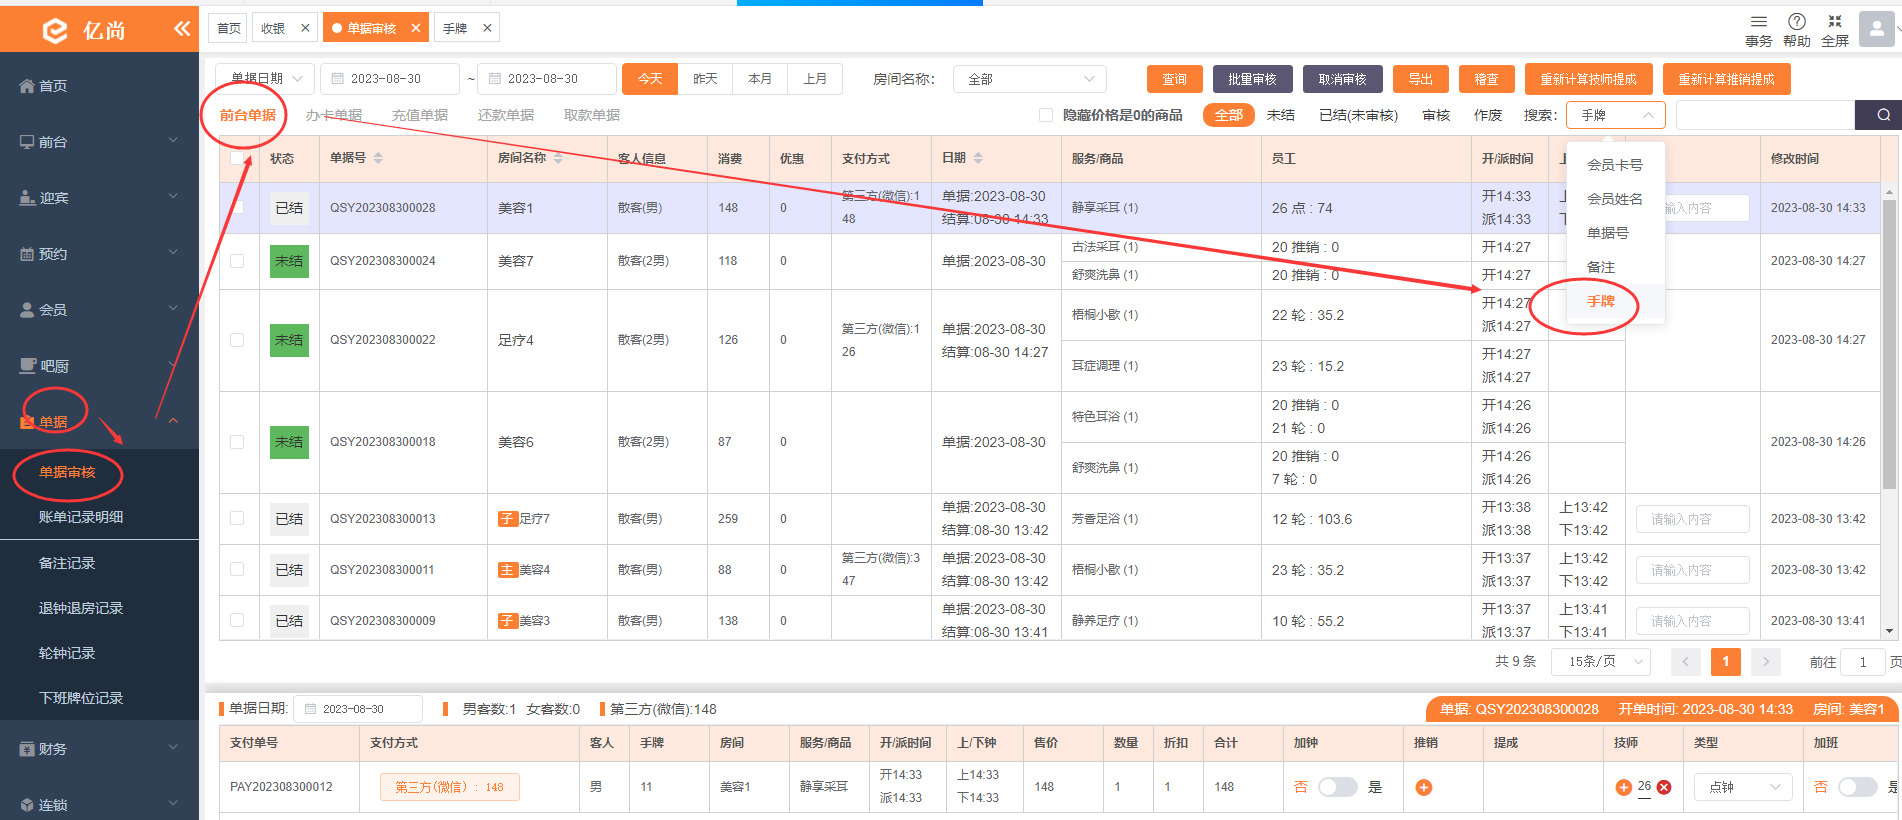
Task: Close the 单据审核 tab
Action: pos(416,28)
